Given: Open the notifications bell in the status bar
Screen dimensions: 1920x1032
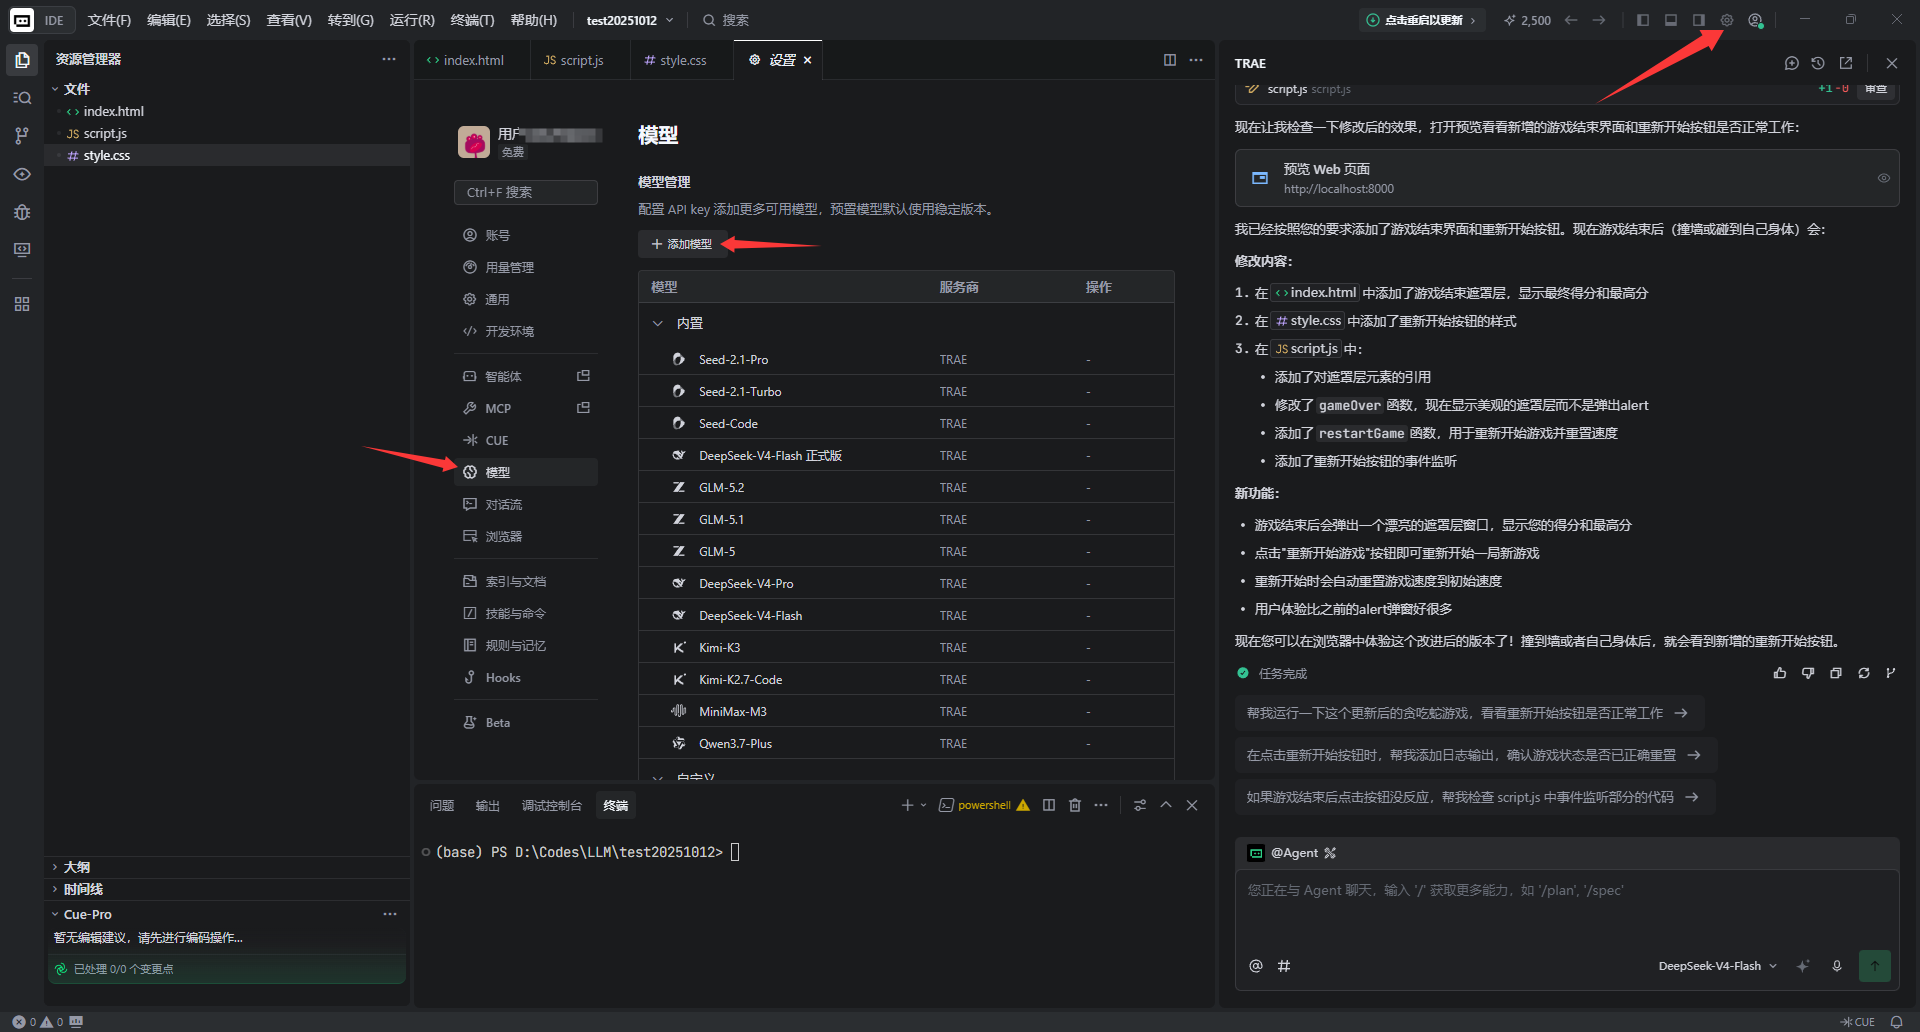Looking at the screenshot, I should click(x=1896, y=1022).
